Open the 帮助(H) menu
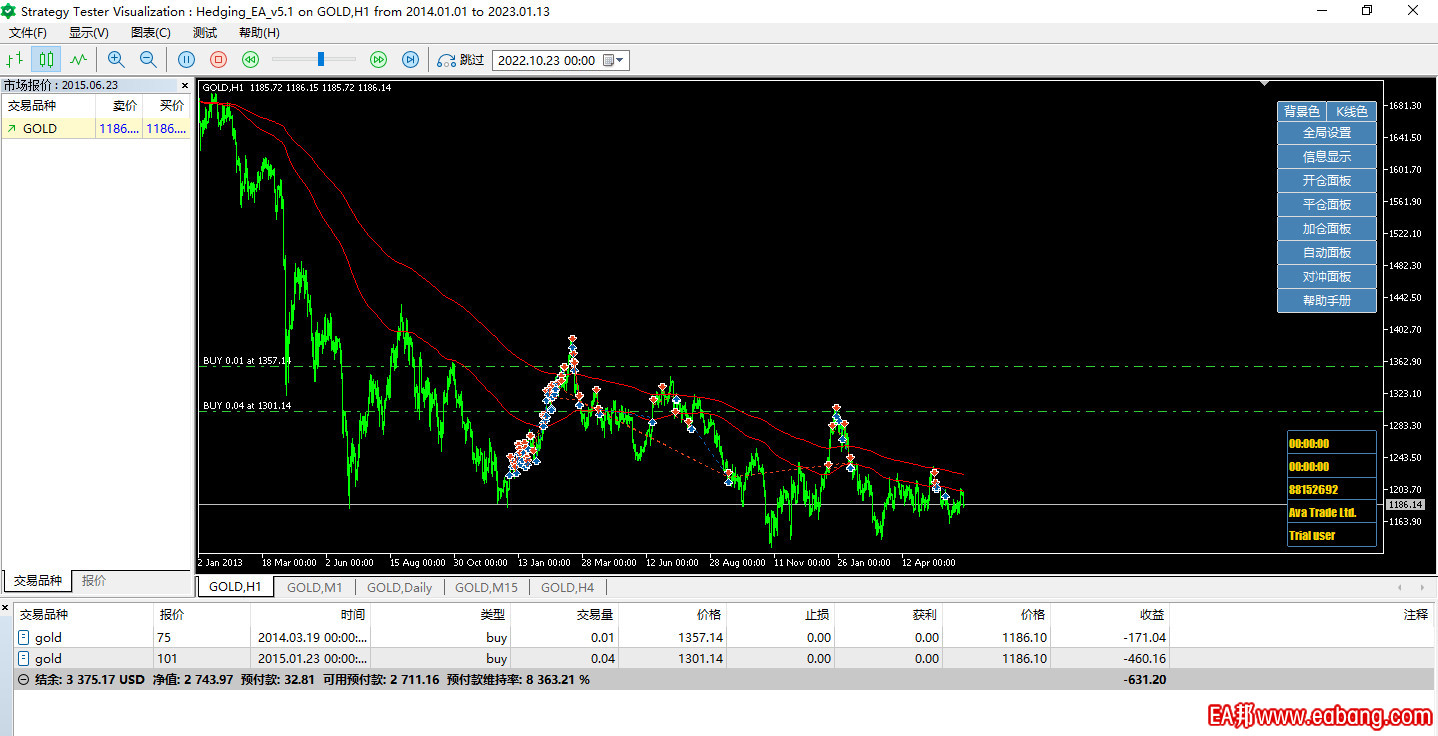Image resolution: width=1438 pixels, height=736 pixels. click(259, 33)
